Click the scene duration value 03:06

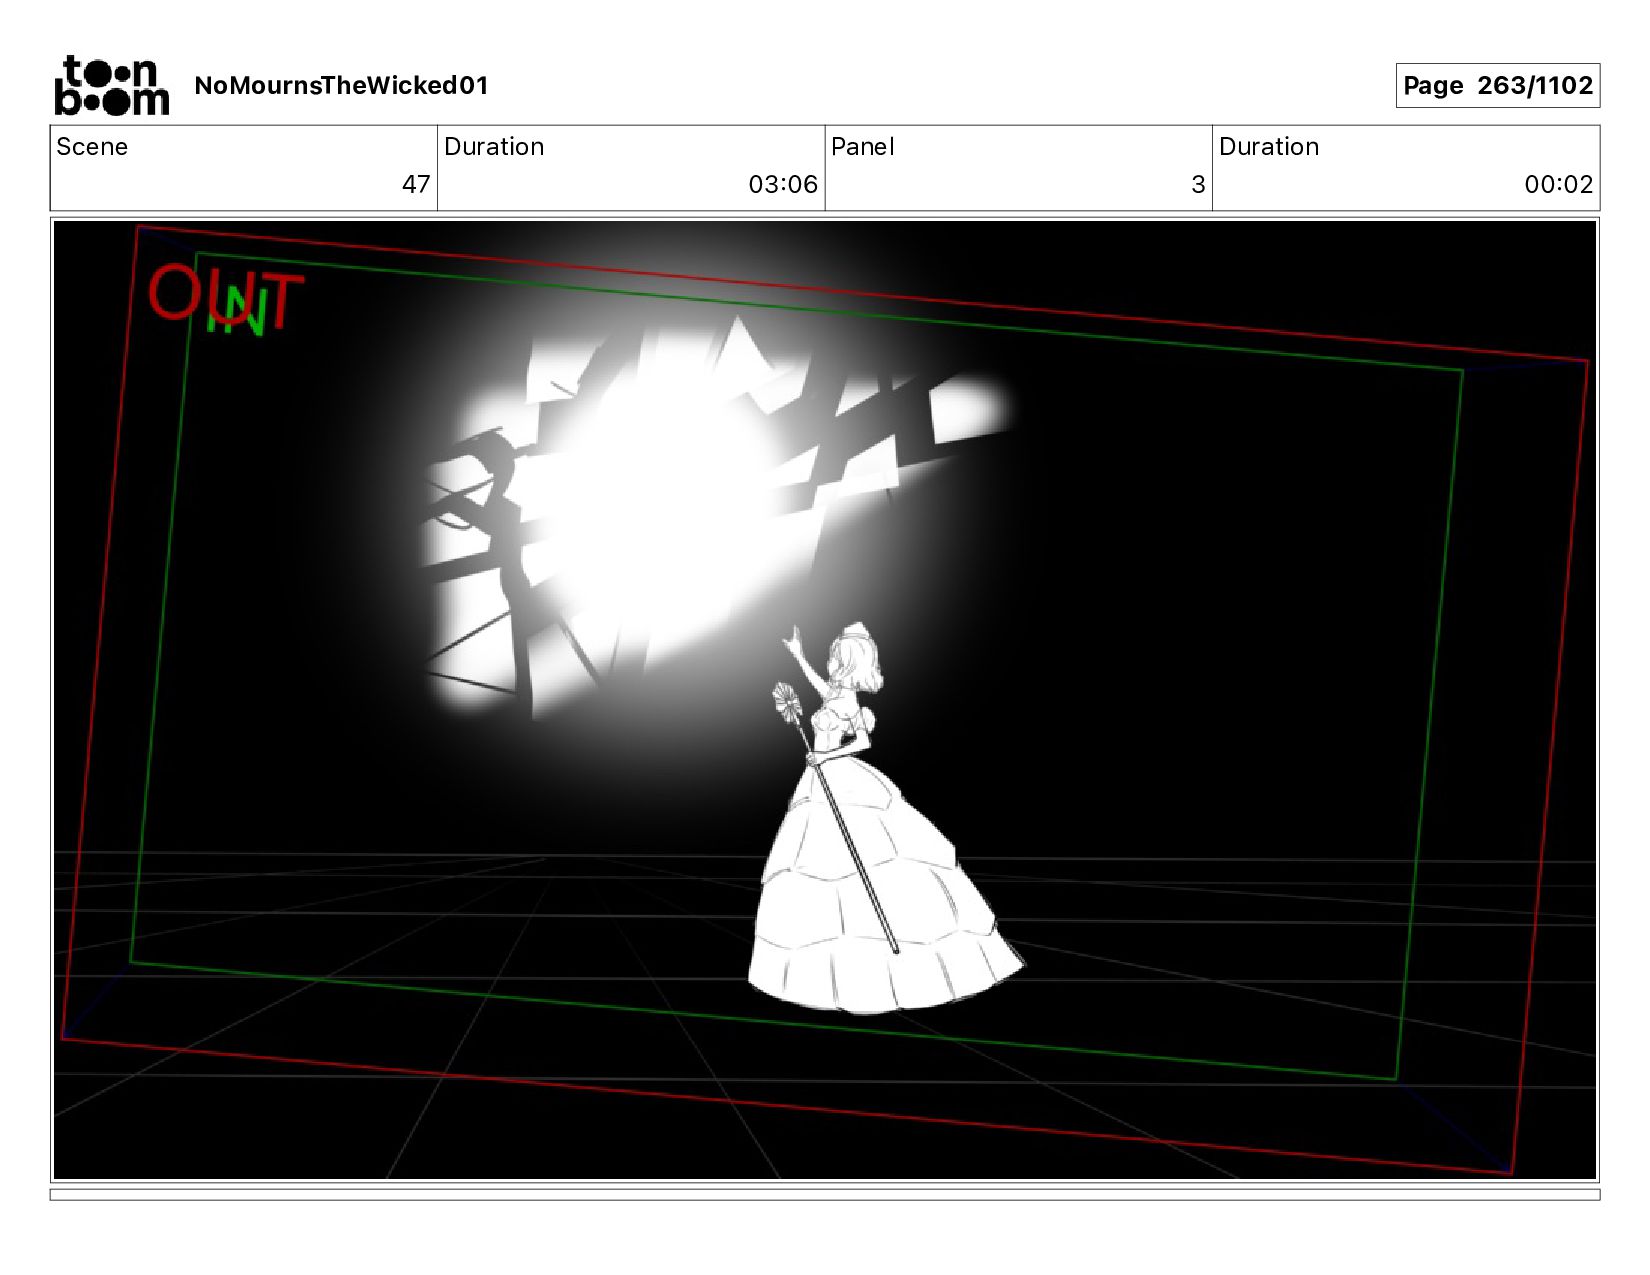point(783,185)
